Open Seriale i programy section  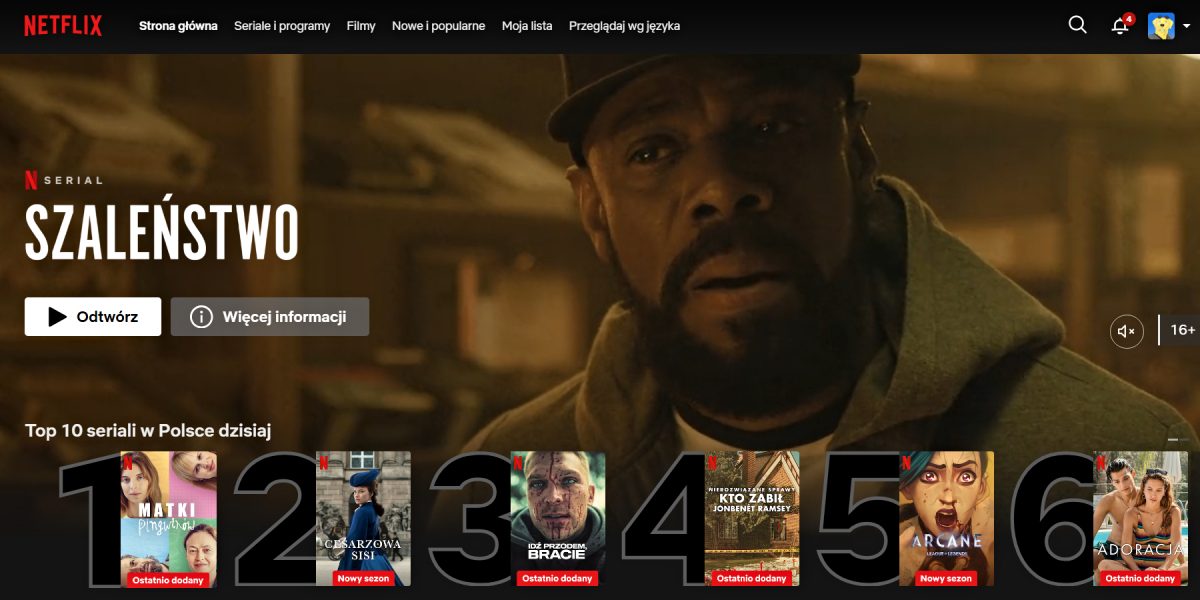click(282, 26)
